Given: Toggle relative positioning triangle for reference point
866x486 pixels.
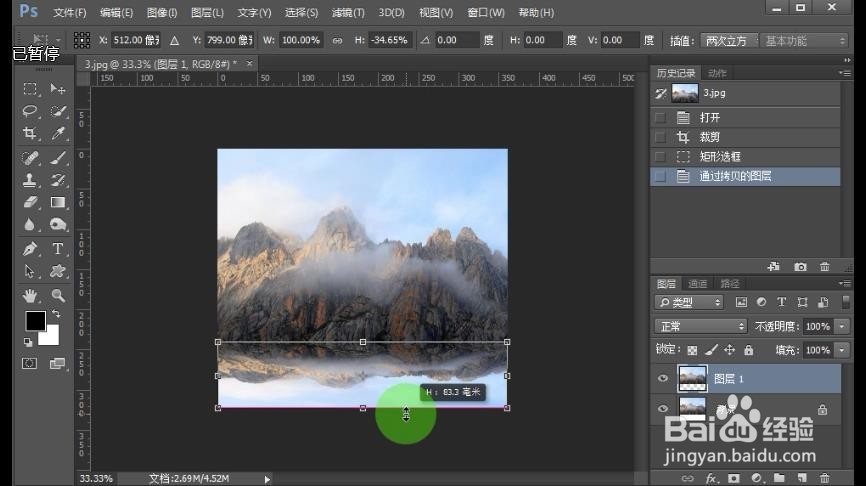Looking at the screenshot, I should pyautogui.click(x=175, y=40).
